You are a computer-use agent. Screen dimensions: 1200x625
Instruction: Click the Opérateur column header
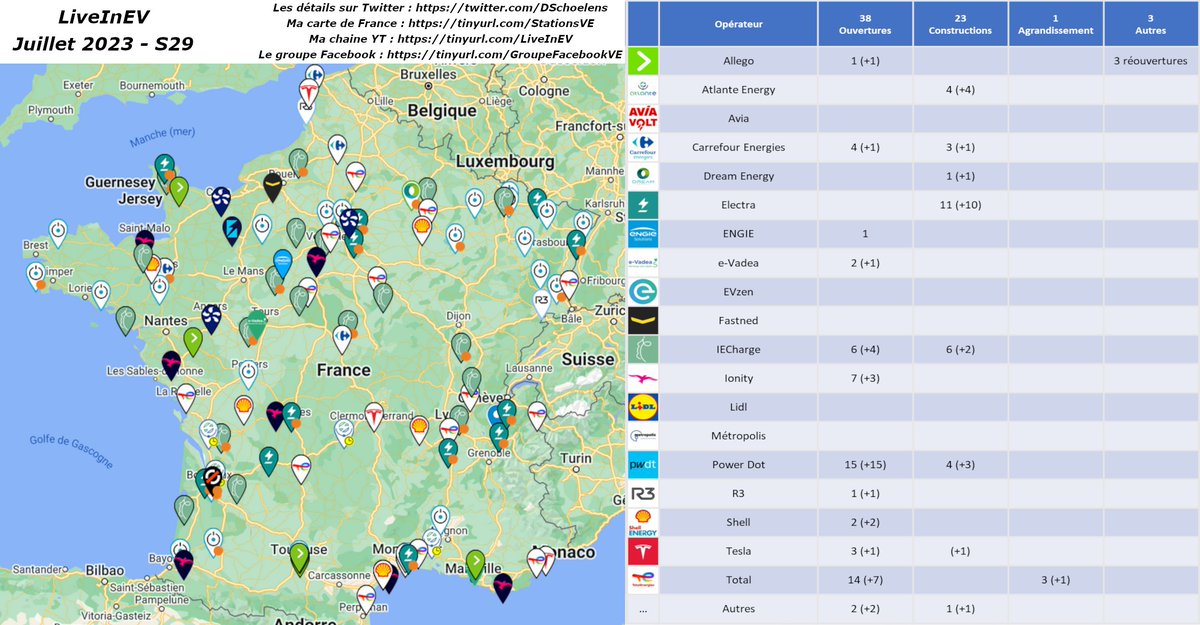[737, 23]
